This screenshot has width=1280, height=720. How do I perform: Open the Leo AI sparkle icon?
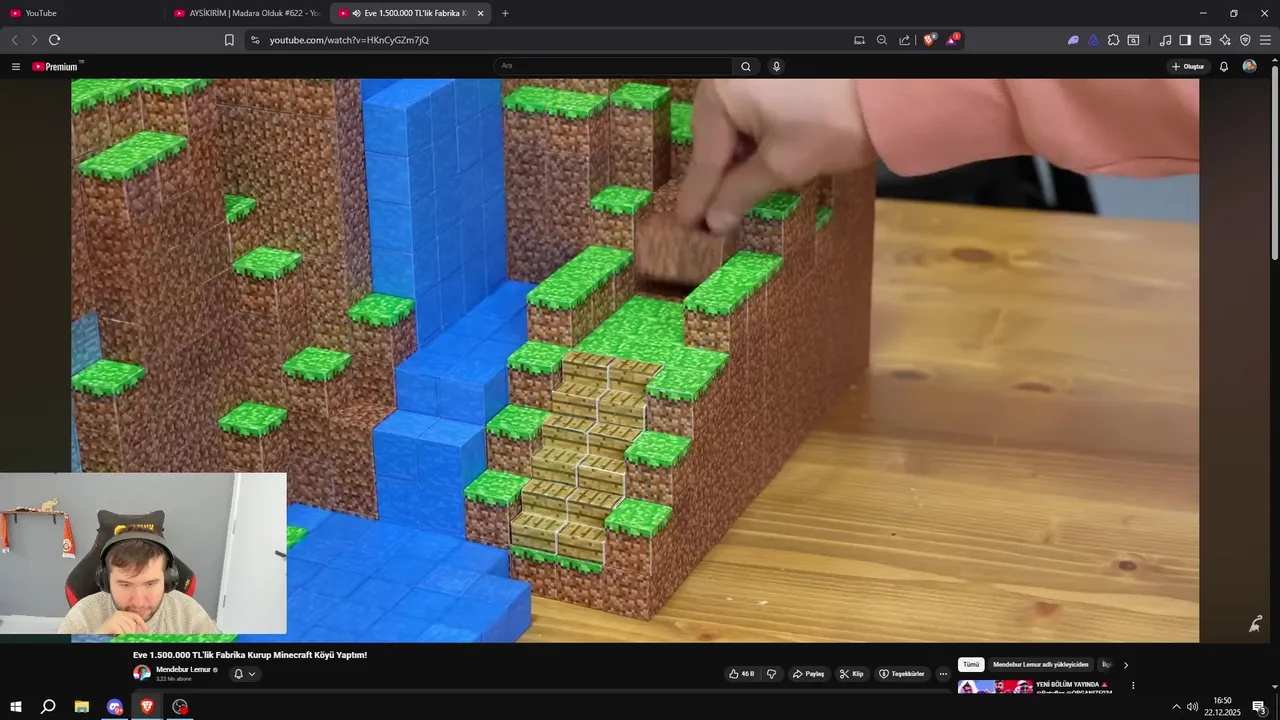1225,40
